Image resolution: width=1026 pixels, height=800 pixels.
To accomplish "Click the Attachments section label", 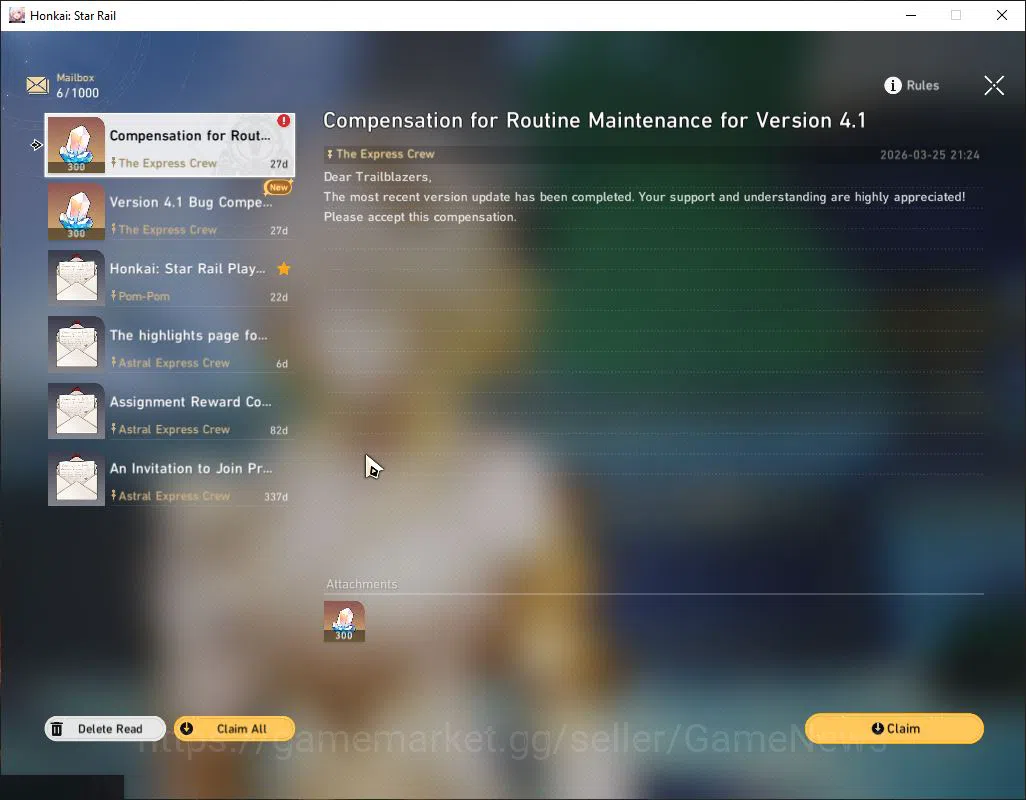I will pos(362,584).
